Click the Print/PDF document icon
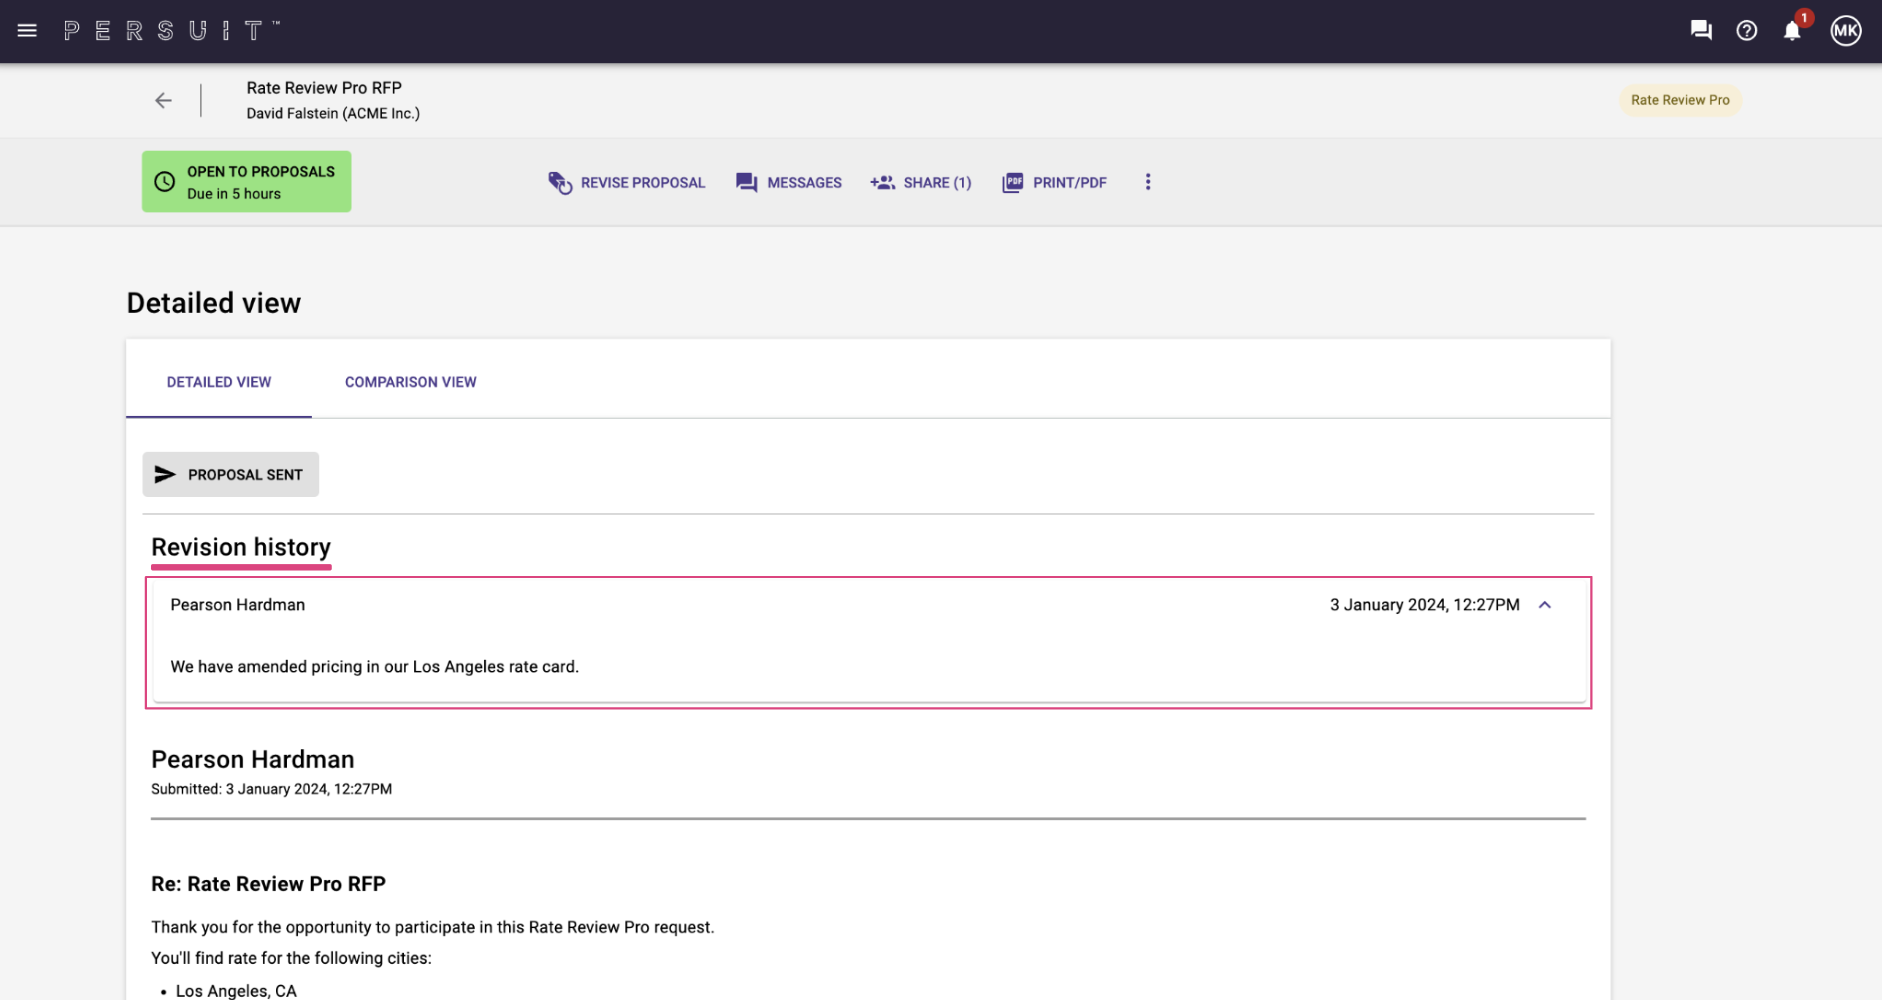This screenshot has width=1882, height=1000. 1012,182
